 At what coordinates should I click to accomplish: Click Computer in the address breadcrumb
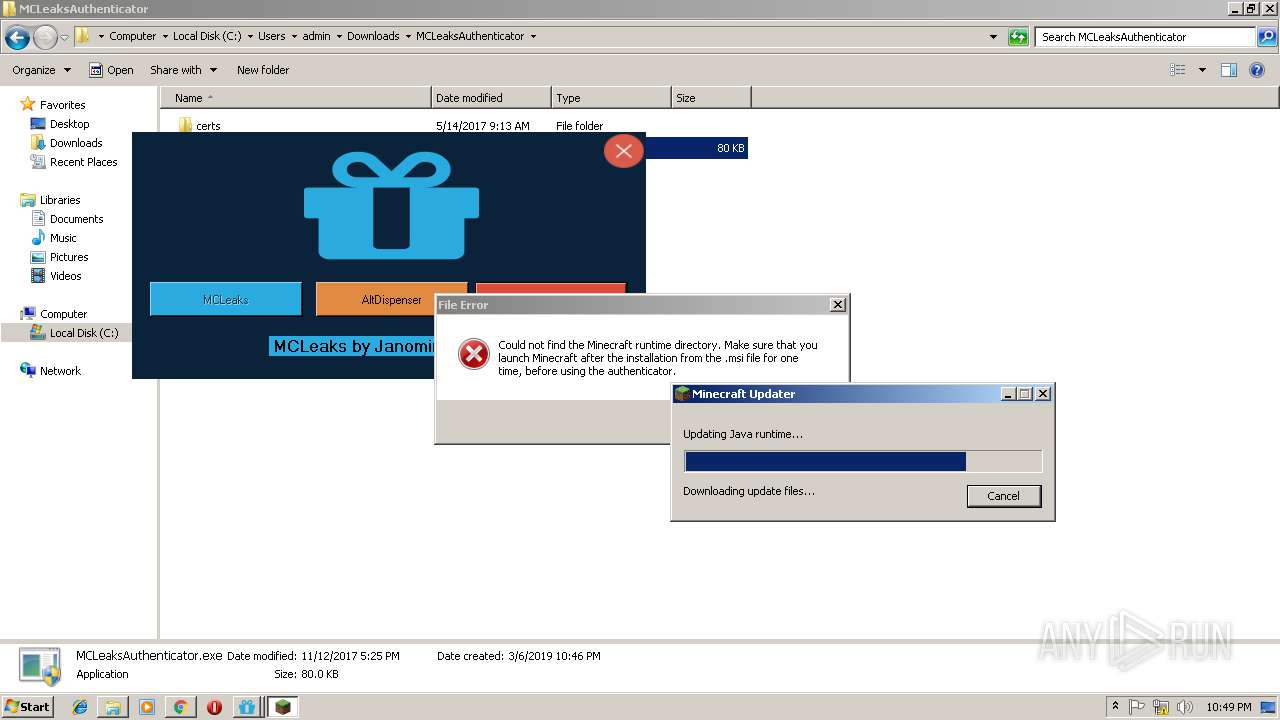coord(133,36)
